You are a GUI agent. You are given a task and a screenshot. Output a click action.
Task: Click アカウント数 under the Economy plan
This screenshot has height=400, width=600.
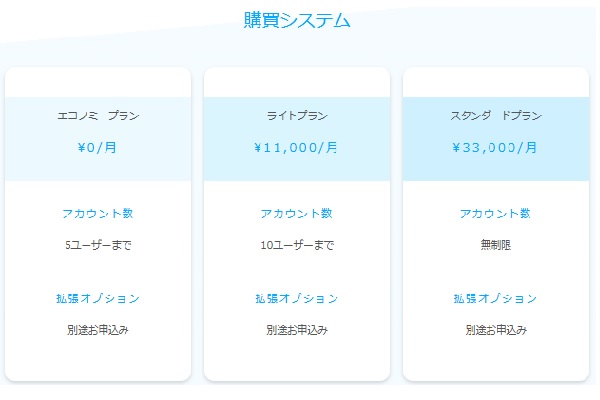click(x=98, y=213)
